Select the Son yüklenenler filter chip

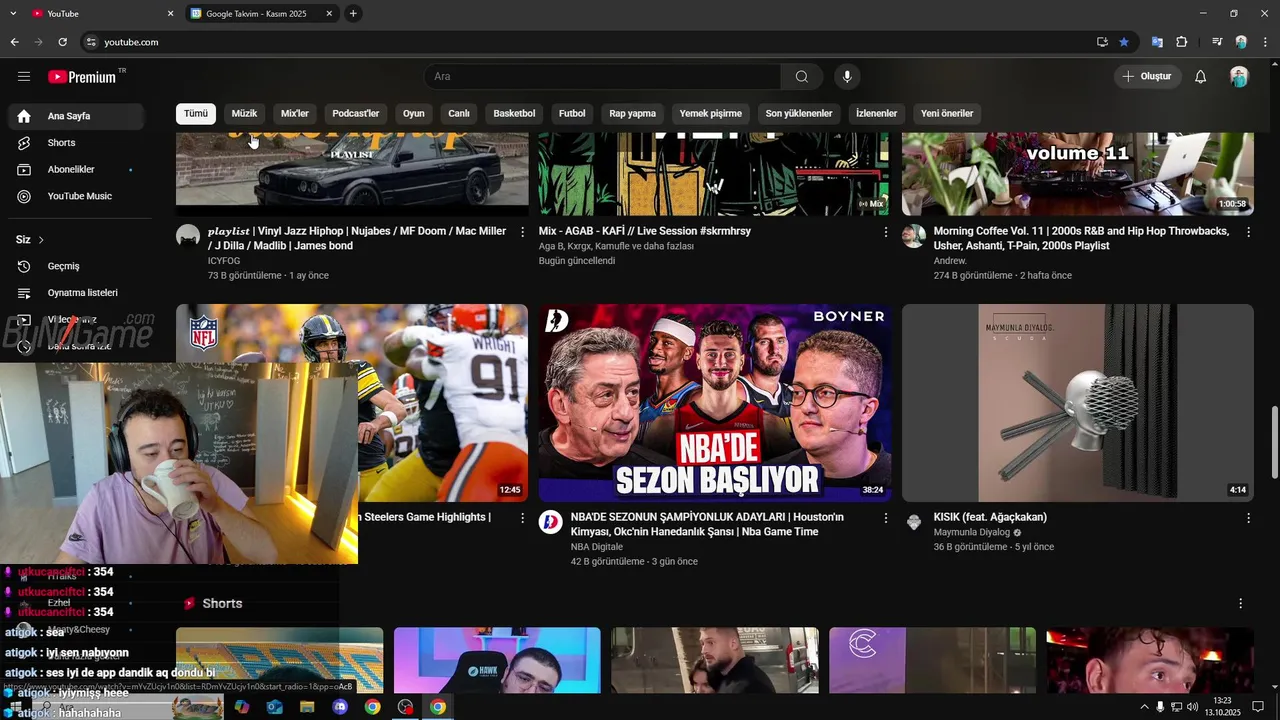(799, 113)
